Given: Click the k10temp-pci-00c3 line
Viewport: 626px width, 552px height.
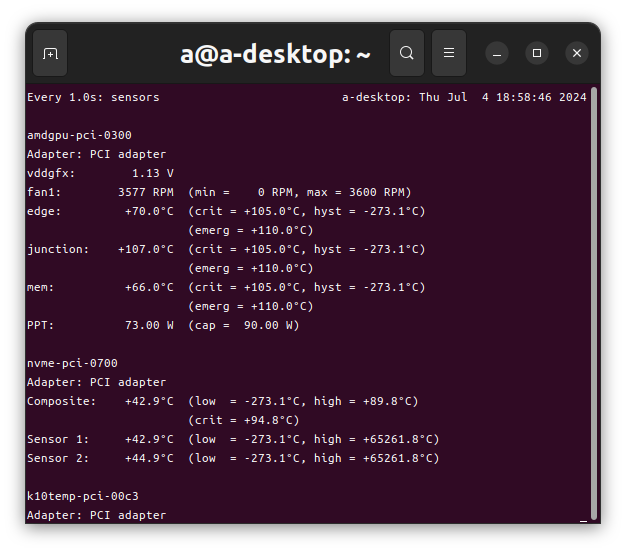Looking at the screenshot, I should tap(83, 496).
